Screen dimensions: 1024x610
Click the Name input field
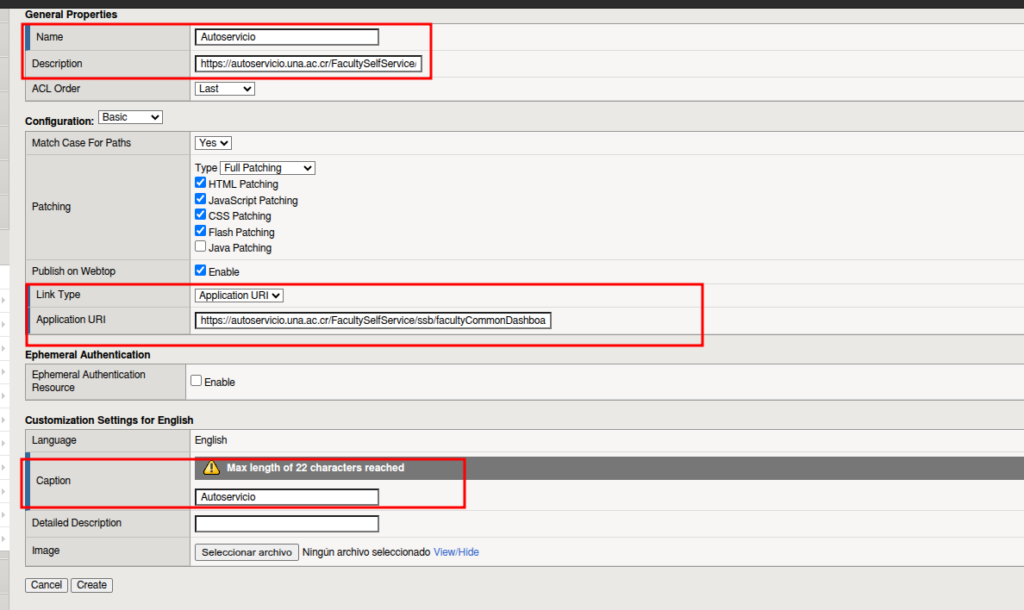287,38
